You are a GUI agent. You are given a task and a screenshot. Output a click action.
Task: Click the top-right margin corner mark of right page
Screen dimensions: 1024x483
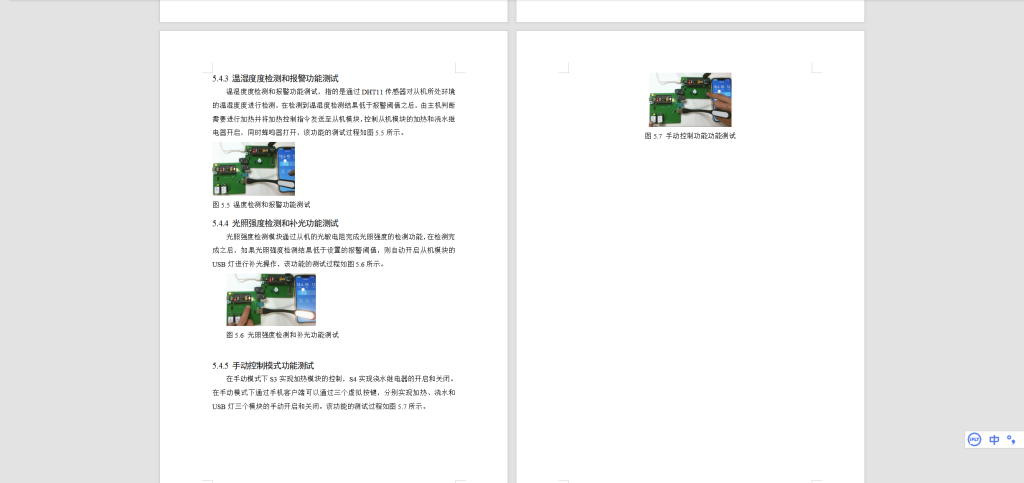tap(816, 68)
